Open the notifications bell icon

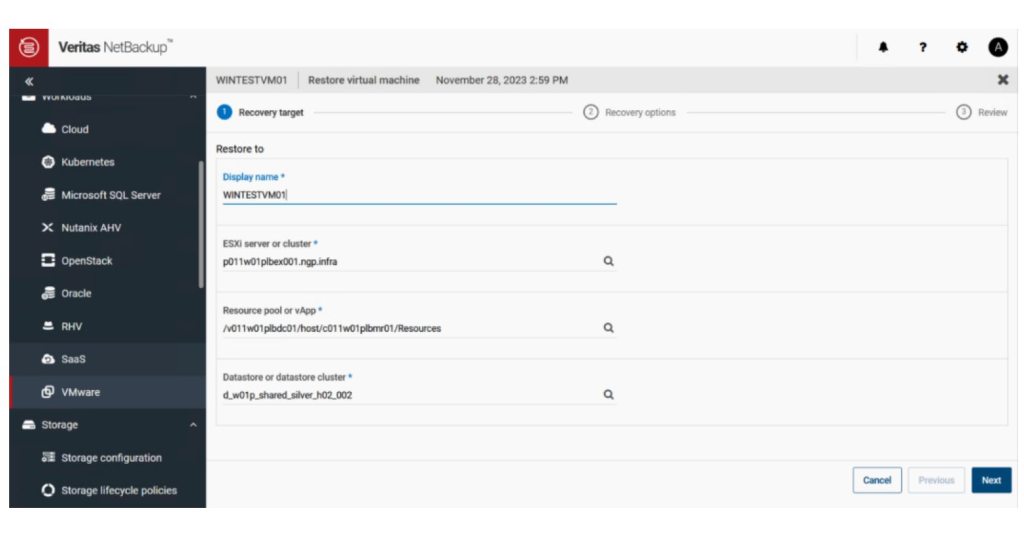pyautogui.click(x=883, y=47)
